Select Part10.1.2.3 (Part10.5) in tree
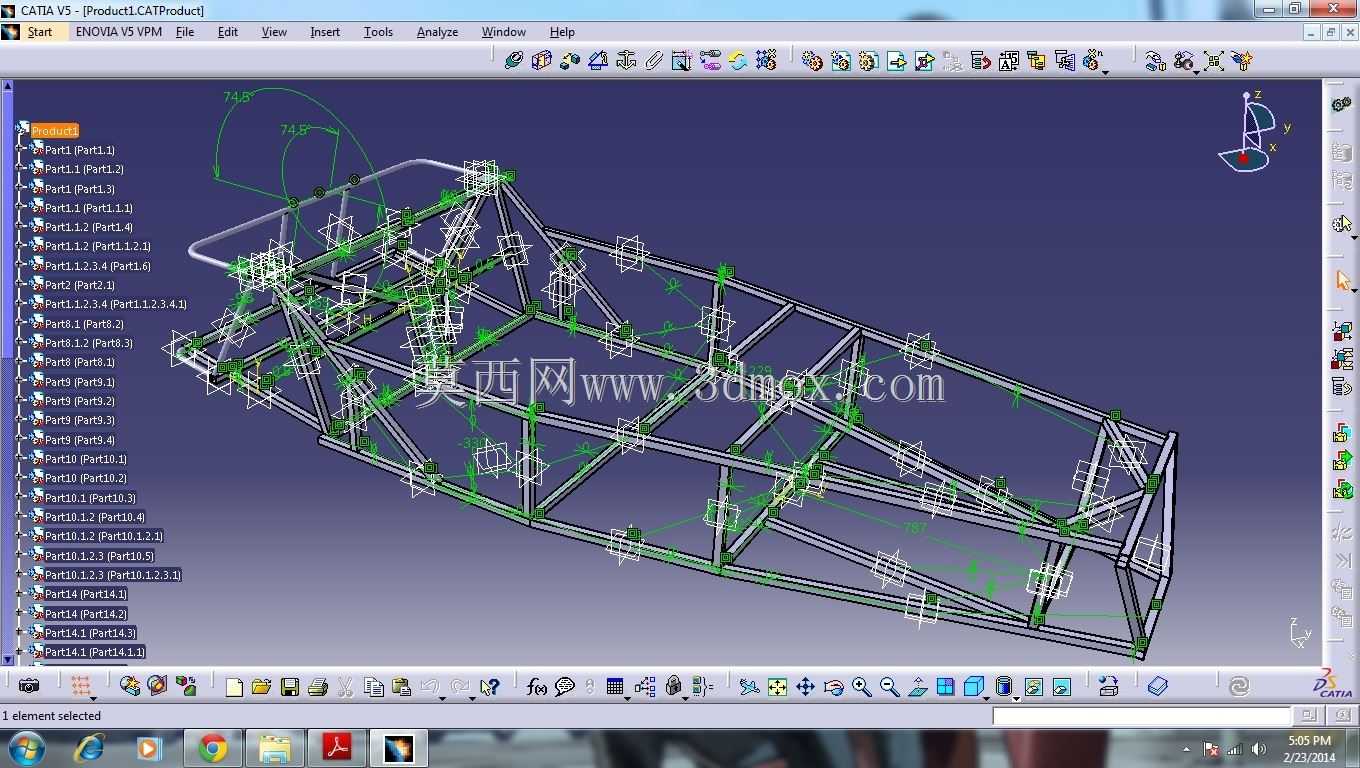This screenshot has height=768, width=1360. 99,556
